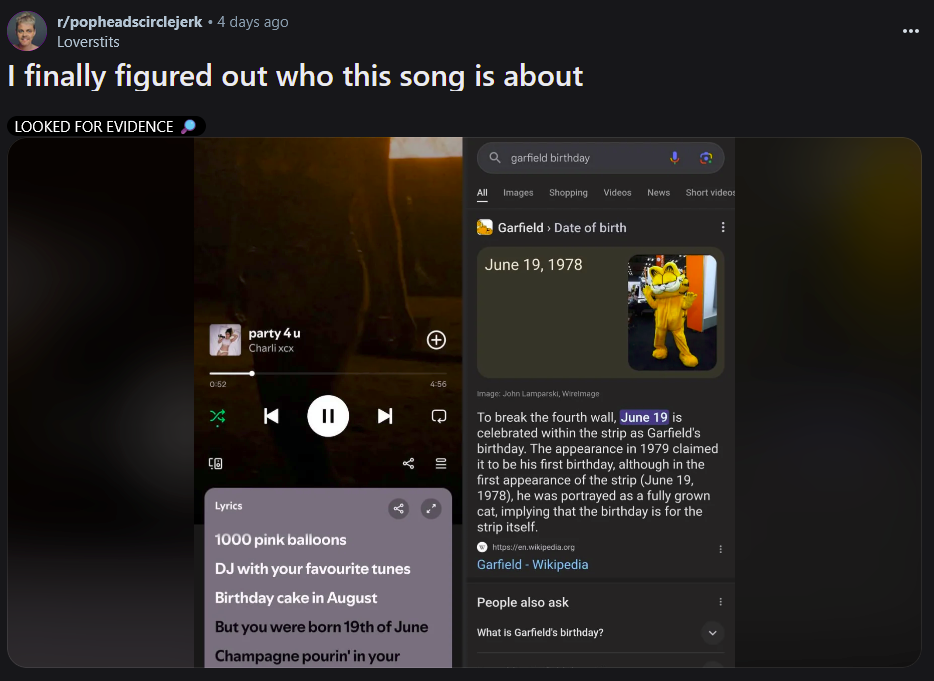This screenshot has height=681, width=934.
Task: Open the Garfield - Wikipedia link
Action: tap(533, 565)
